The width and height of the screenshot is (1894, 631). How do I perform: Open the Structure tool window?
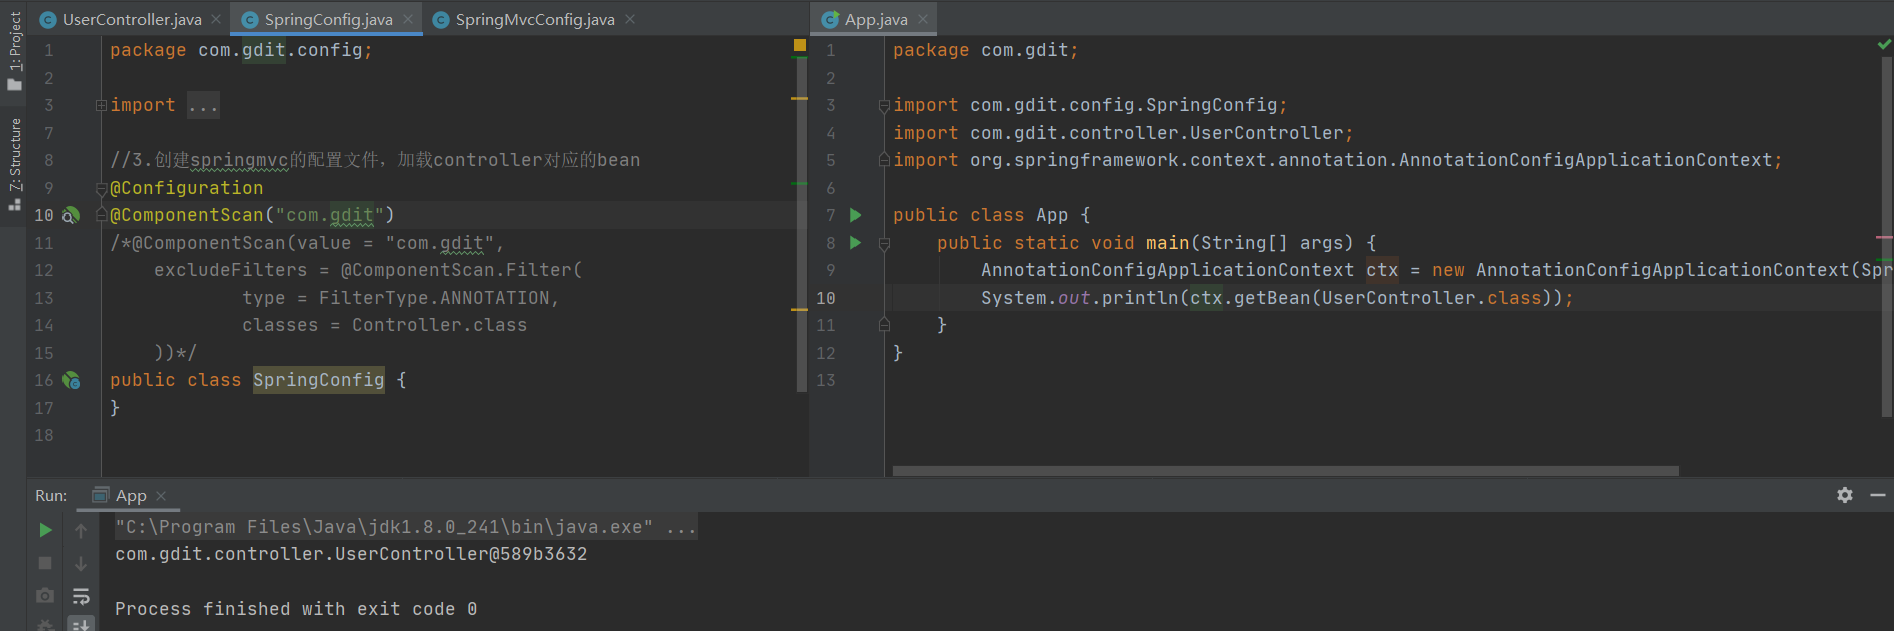click(x=14, y=163)
